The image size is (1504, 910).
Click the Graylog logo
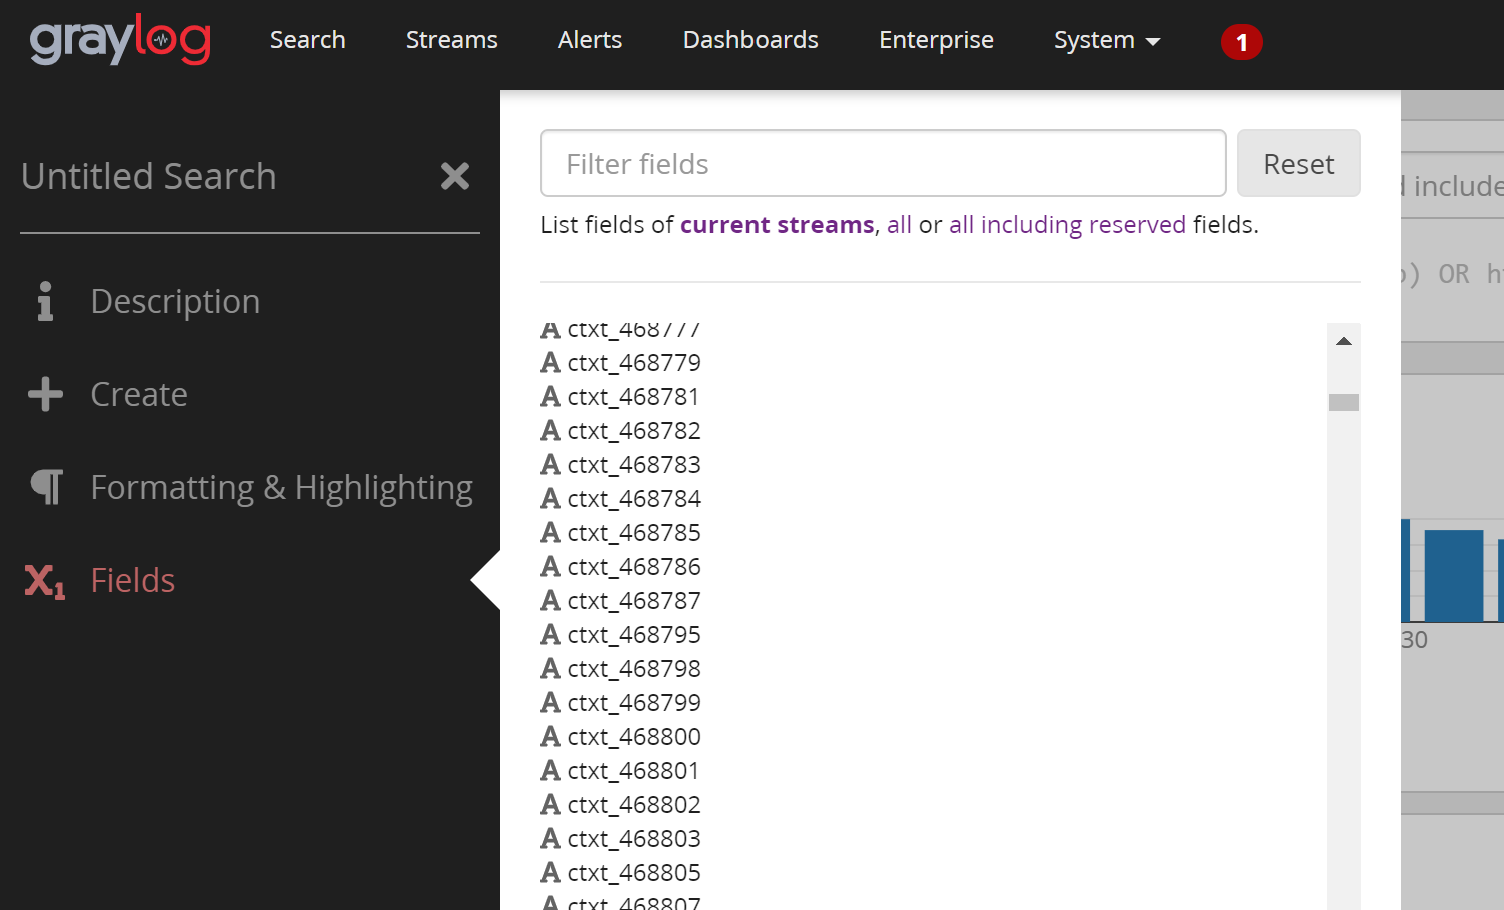tap(120, 40)
